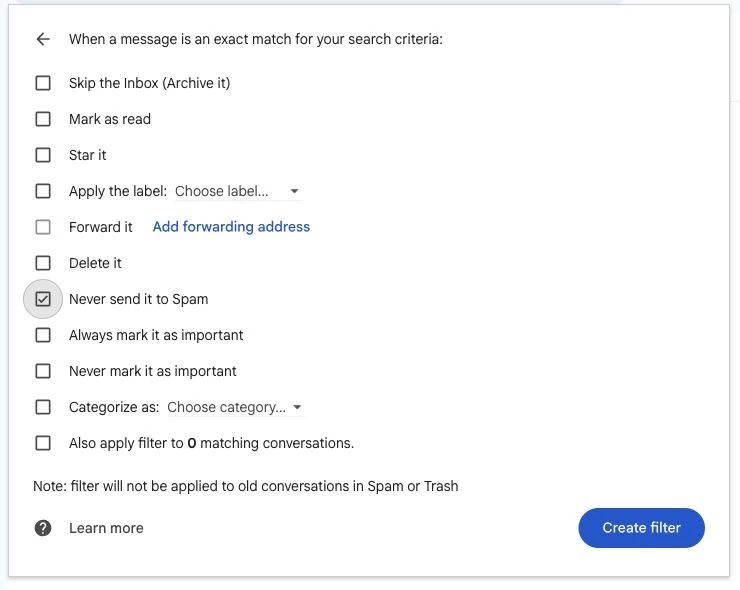
Task: Click the 'Never mark it as important' label
Action: pyautogui.click(x=152, y=371)
